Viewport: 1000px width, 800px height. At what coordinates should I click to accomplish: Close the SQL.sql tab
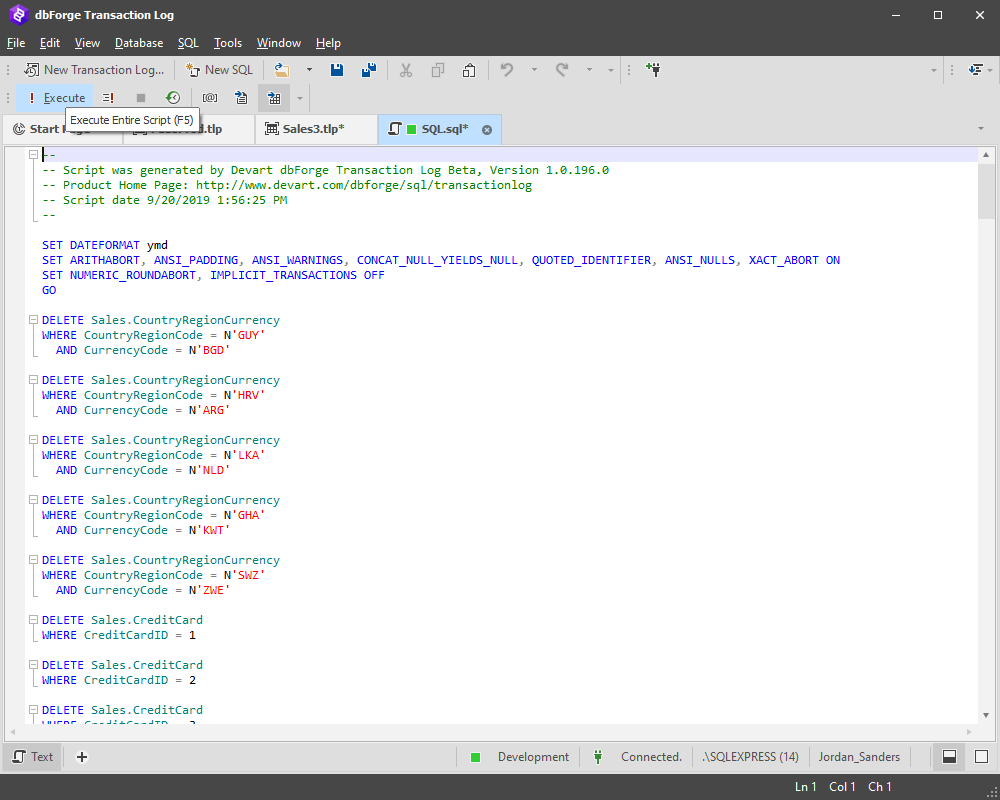click(x=487, y=130)
